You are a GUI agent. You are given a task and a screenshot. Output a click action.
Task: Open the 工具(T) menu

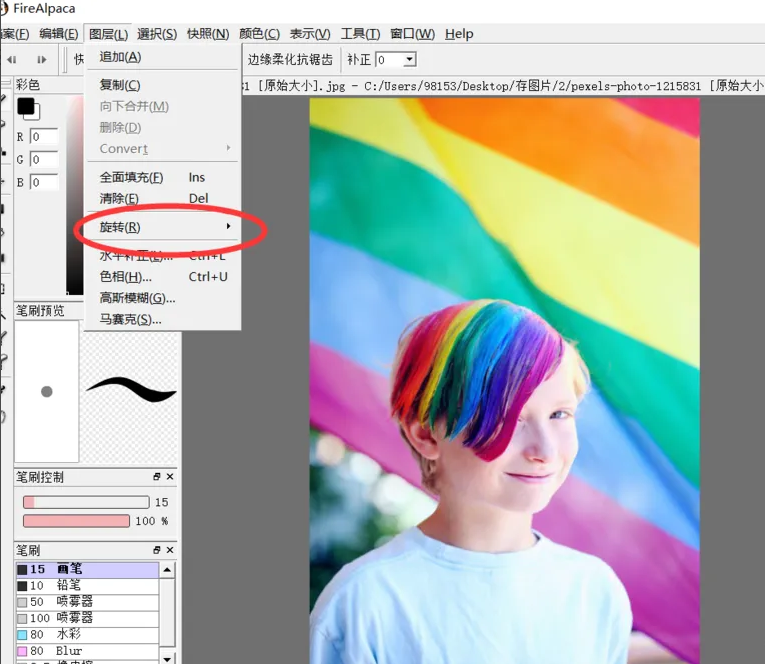pos(360,34)
